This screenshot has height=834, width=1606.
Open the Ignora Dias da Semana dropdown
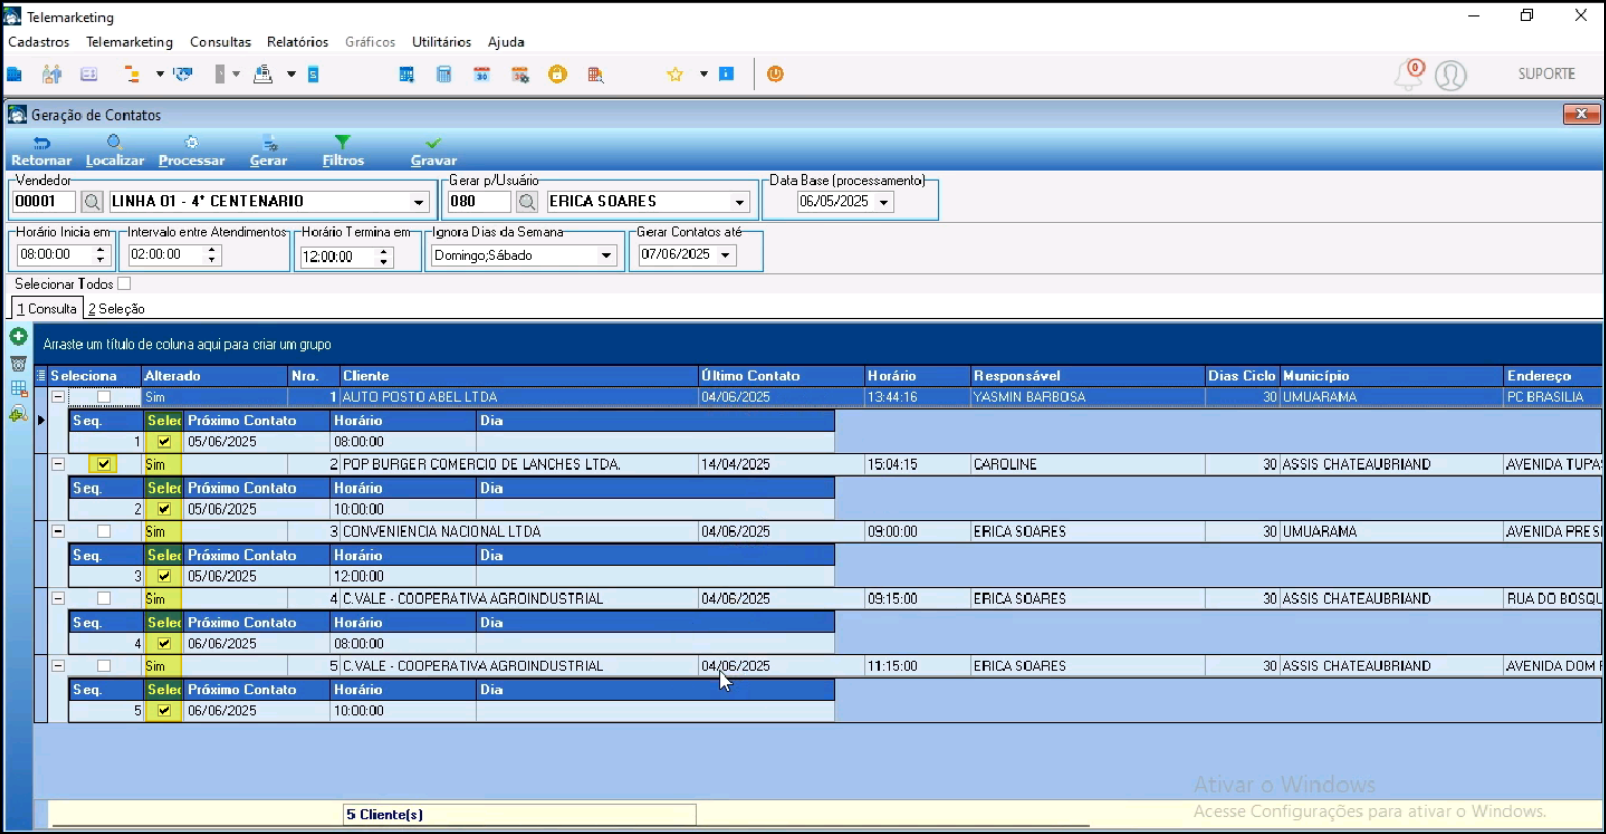606,255
